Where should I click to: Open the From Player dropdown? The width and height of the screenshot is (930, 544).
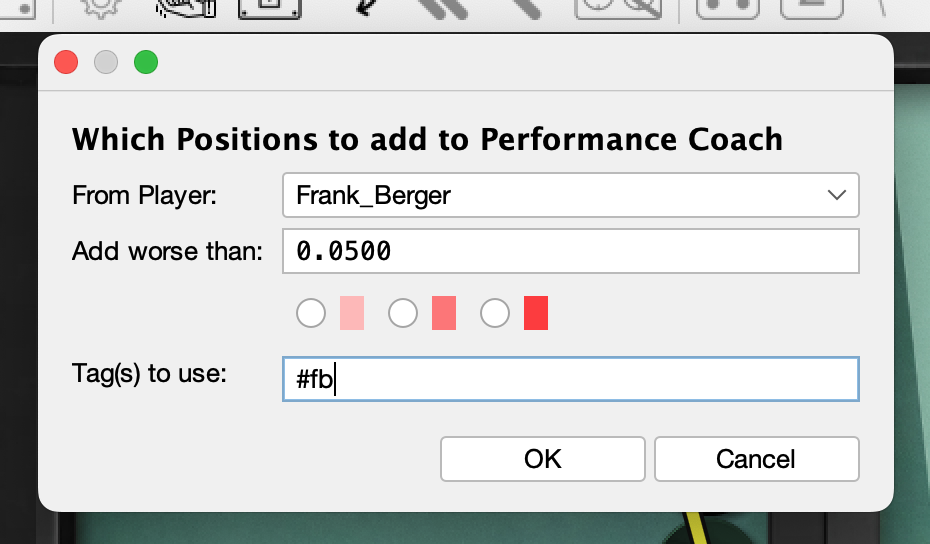[x=571, y=196]
